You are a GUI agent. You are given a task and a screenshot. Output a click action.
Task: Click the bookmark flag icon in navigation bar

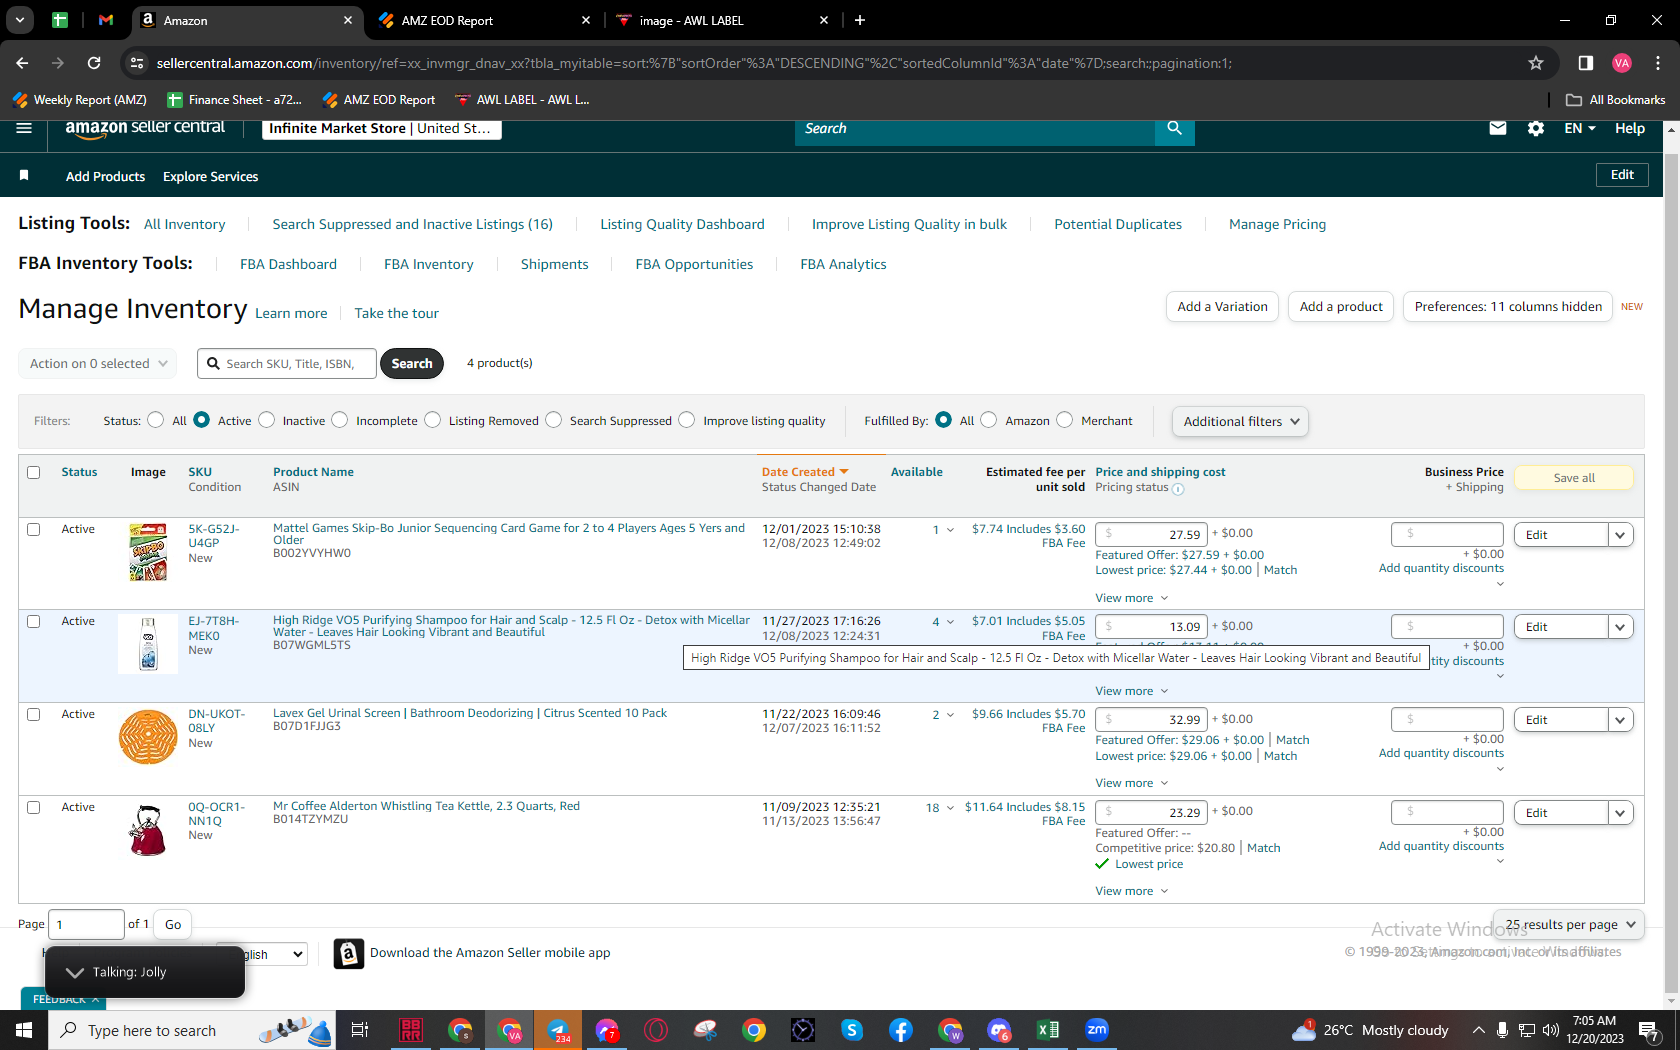(24, 176)
